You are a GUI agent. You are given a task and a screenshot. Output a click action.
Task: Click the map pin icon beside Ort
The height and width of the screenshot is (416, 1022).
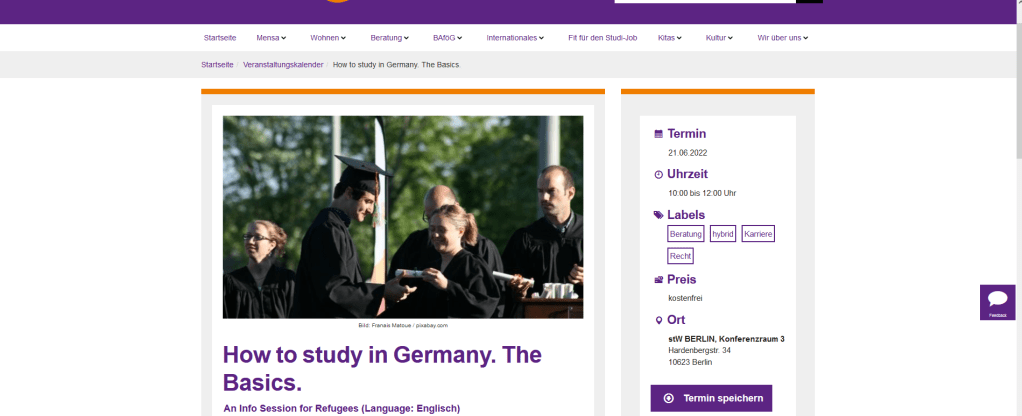(658, 320)
